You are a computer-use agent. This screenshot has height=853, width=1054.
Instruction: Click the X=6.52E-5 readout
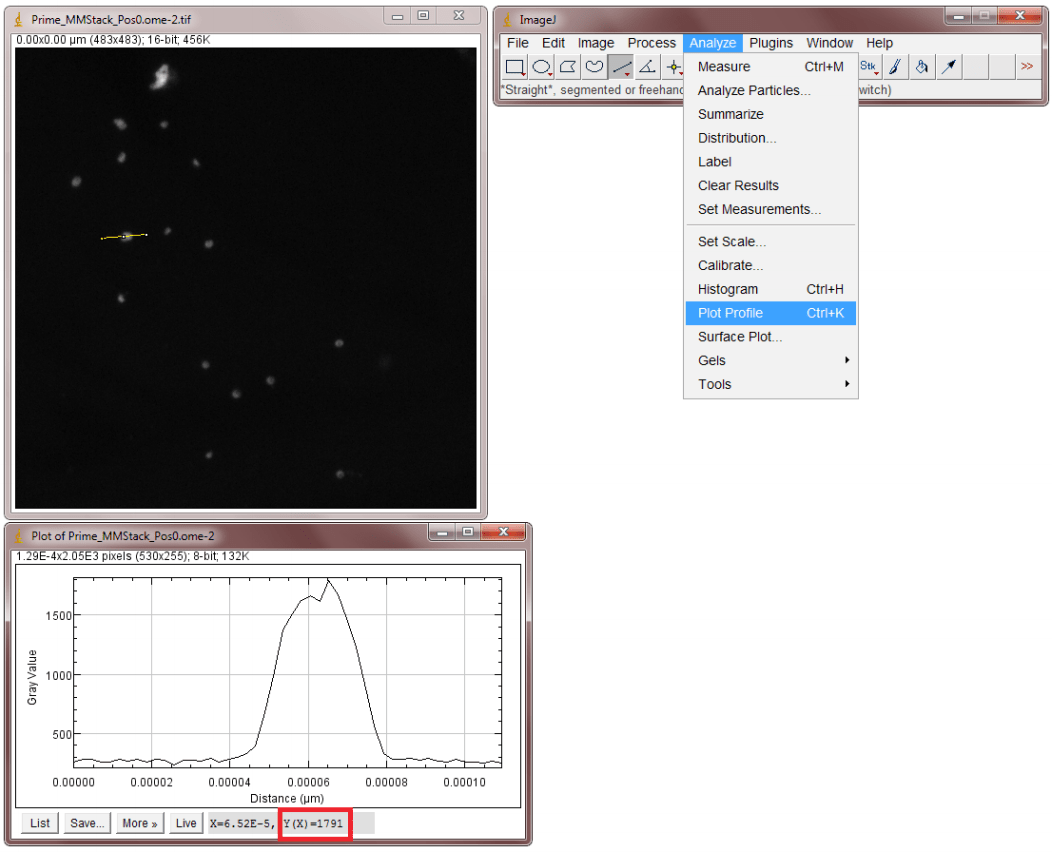pos(242,823)
